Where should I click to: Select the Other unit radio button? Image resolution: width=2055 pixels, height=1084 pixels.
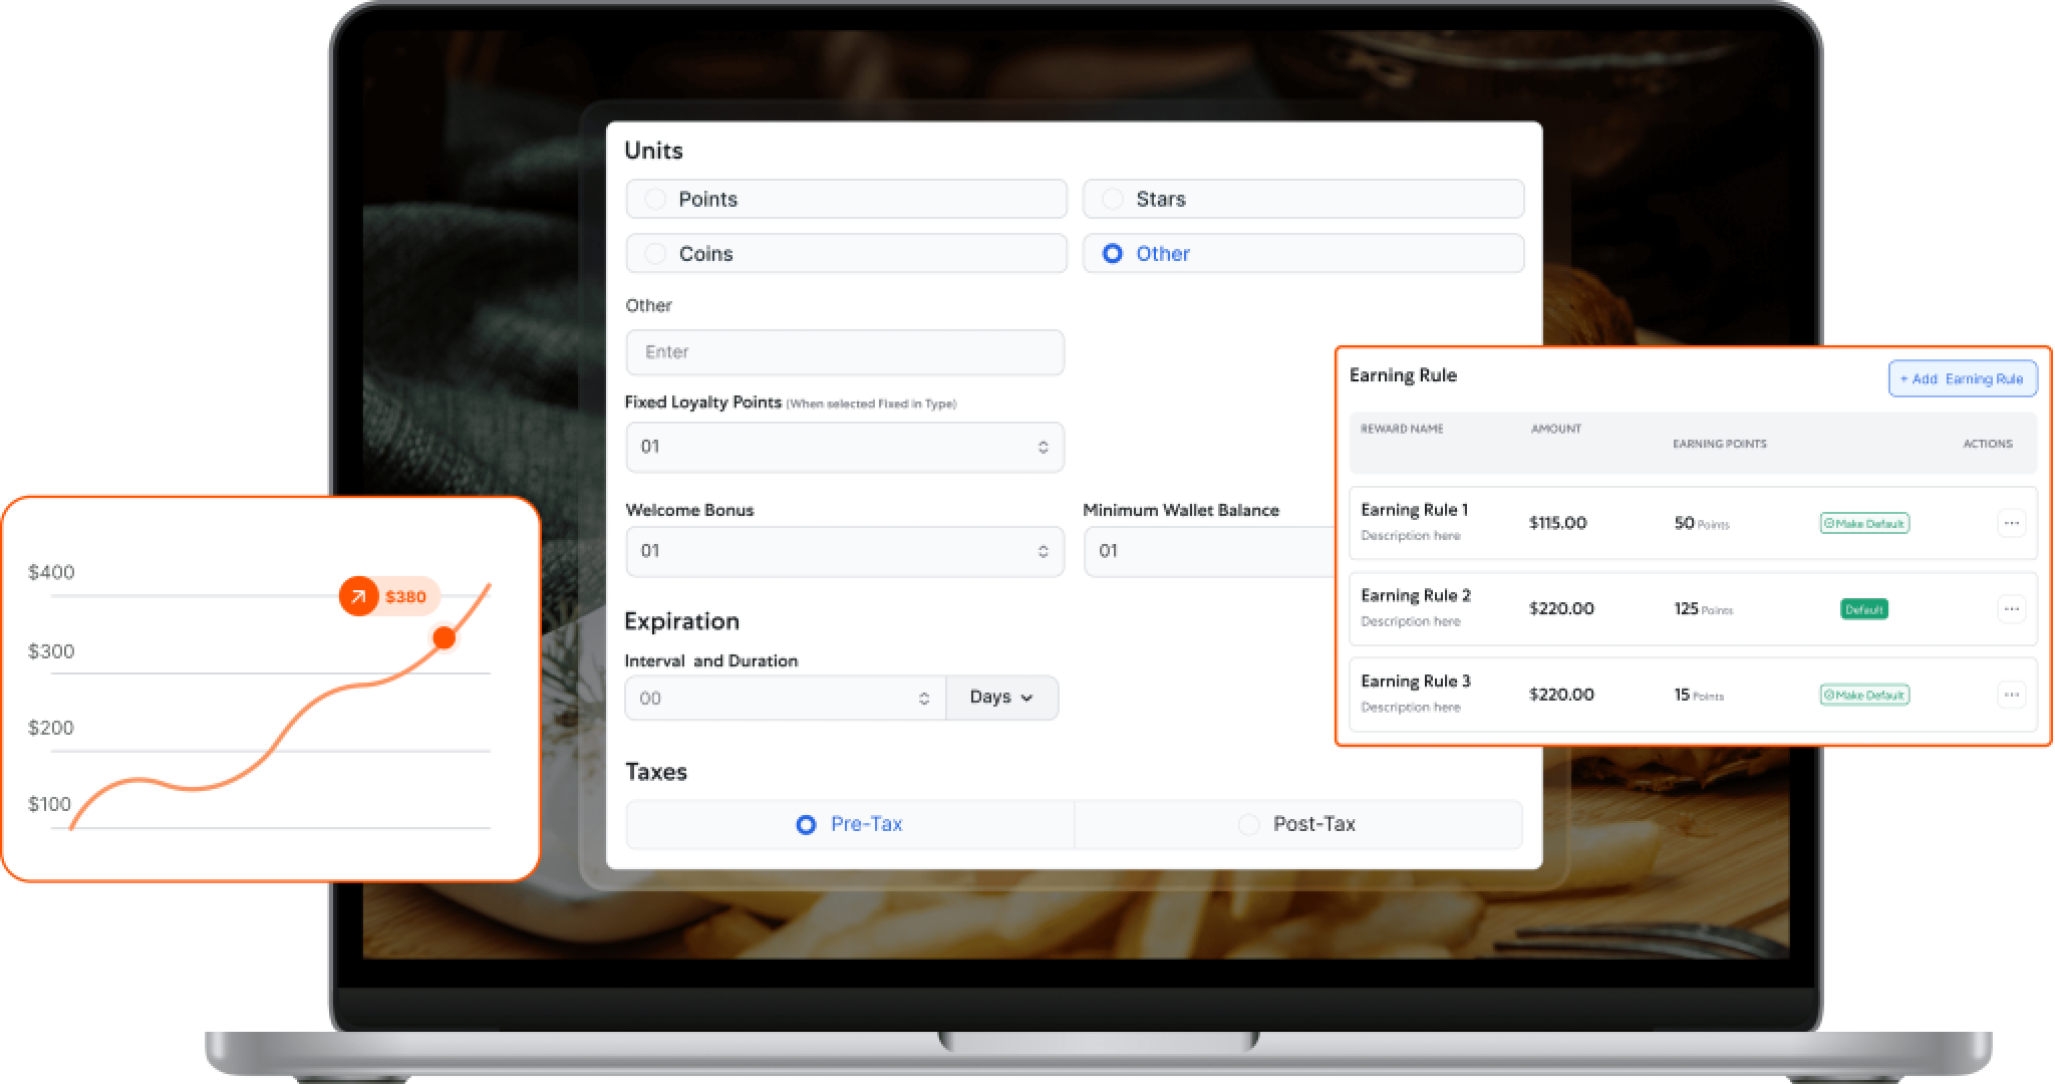point(1112,254)
